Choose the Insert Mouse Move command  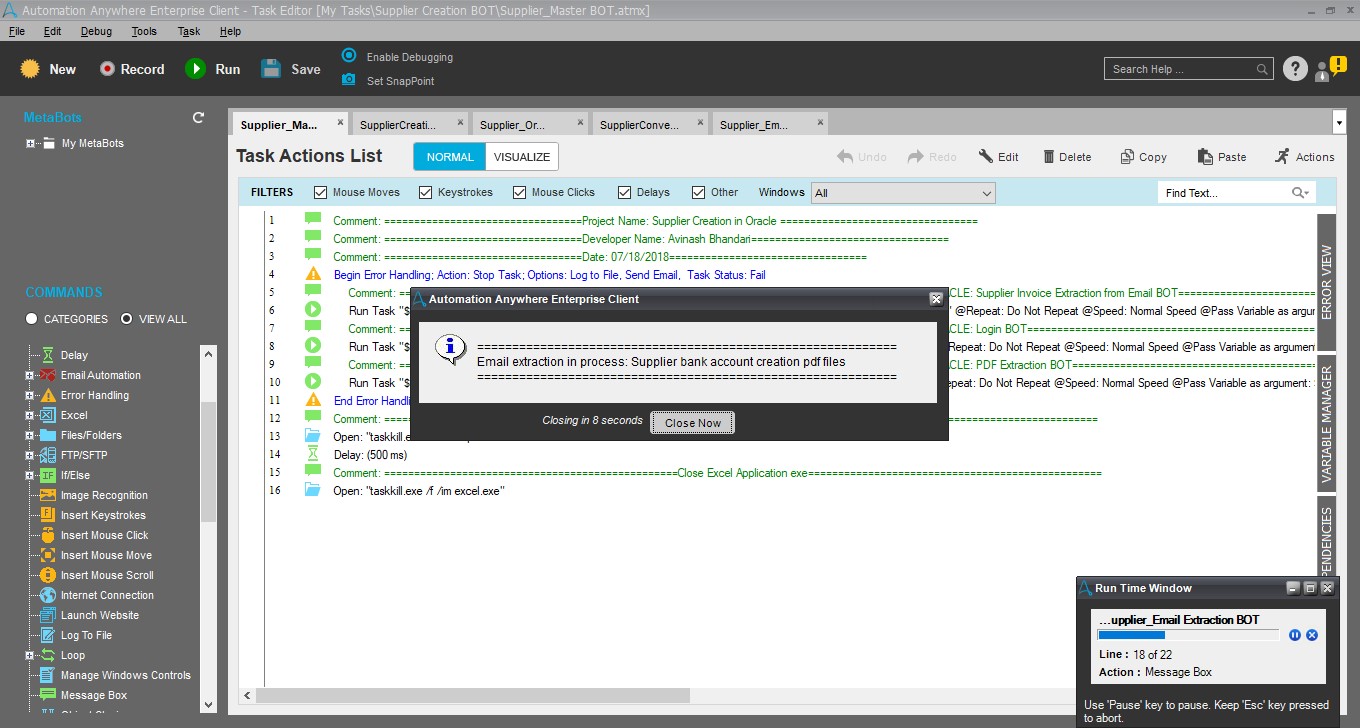click(x=106, y=555)
